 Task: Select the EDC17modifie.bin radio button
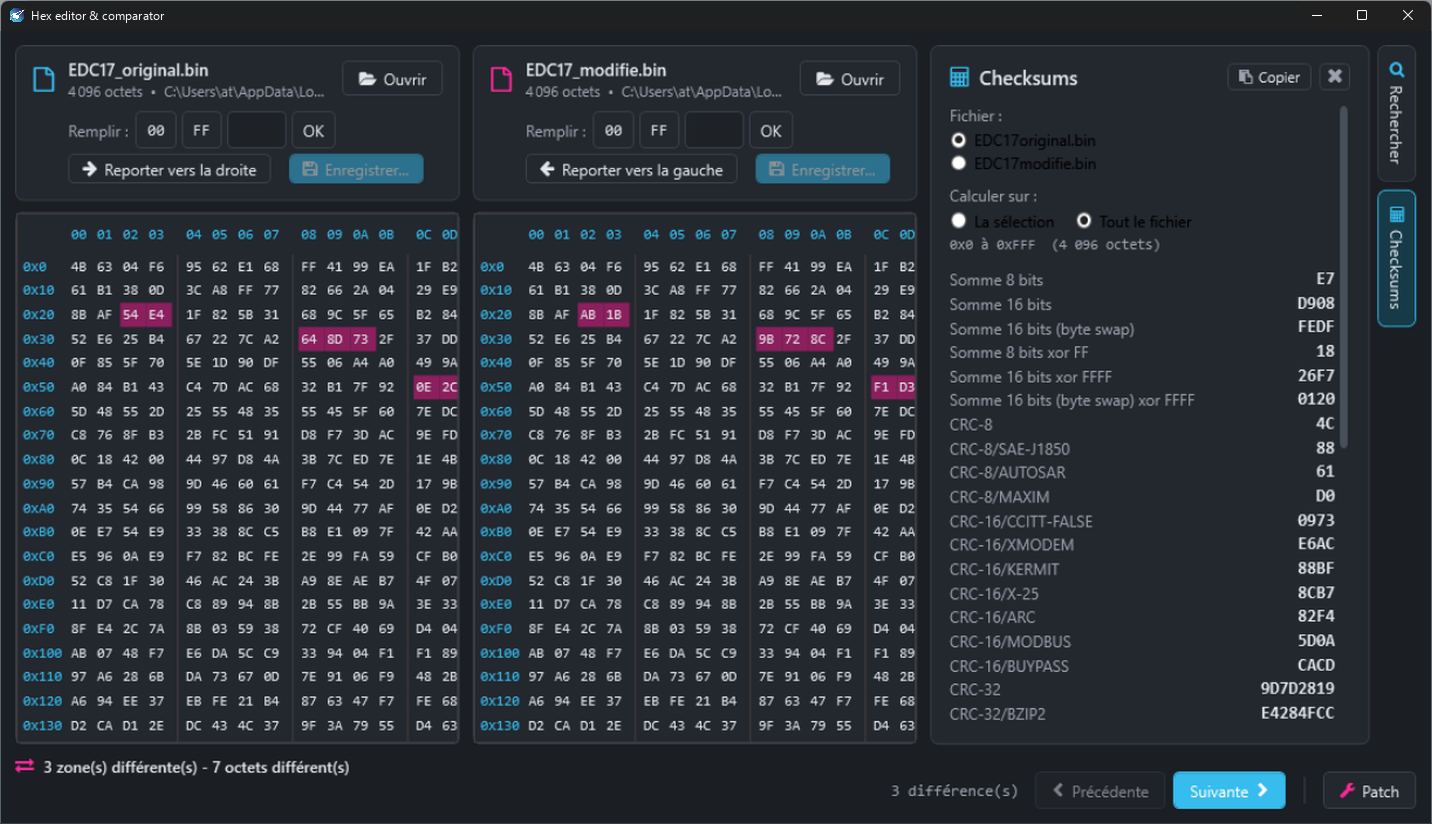(x=959, y=163)
